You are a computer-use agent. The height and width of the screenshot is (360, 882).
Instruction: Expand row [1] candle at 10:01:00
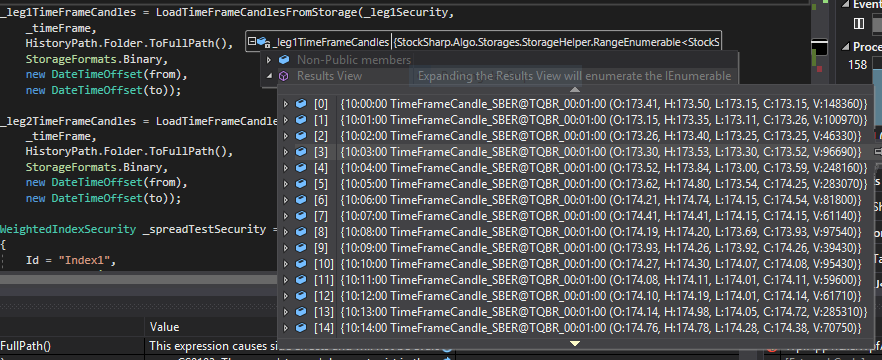pos(286,120)
